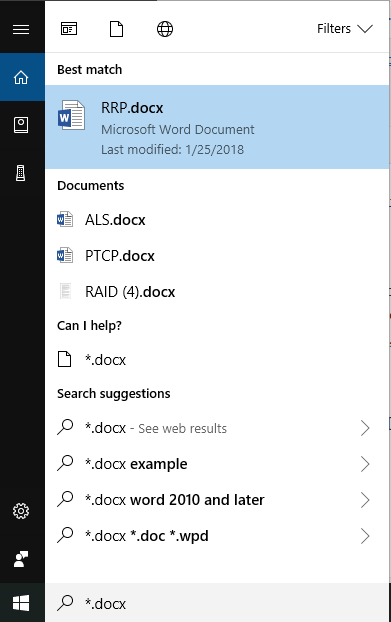Open the ALS.docx document

pyautogui.click(x=217, y=219)
